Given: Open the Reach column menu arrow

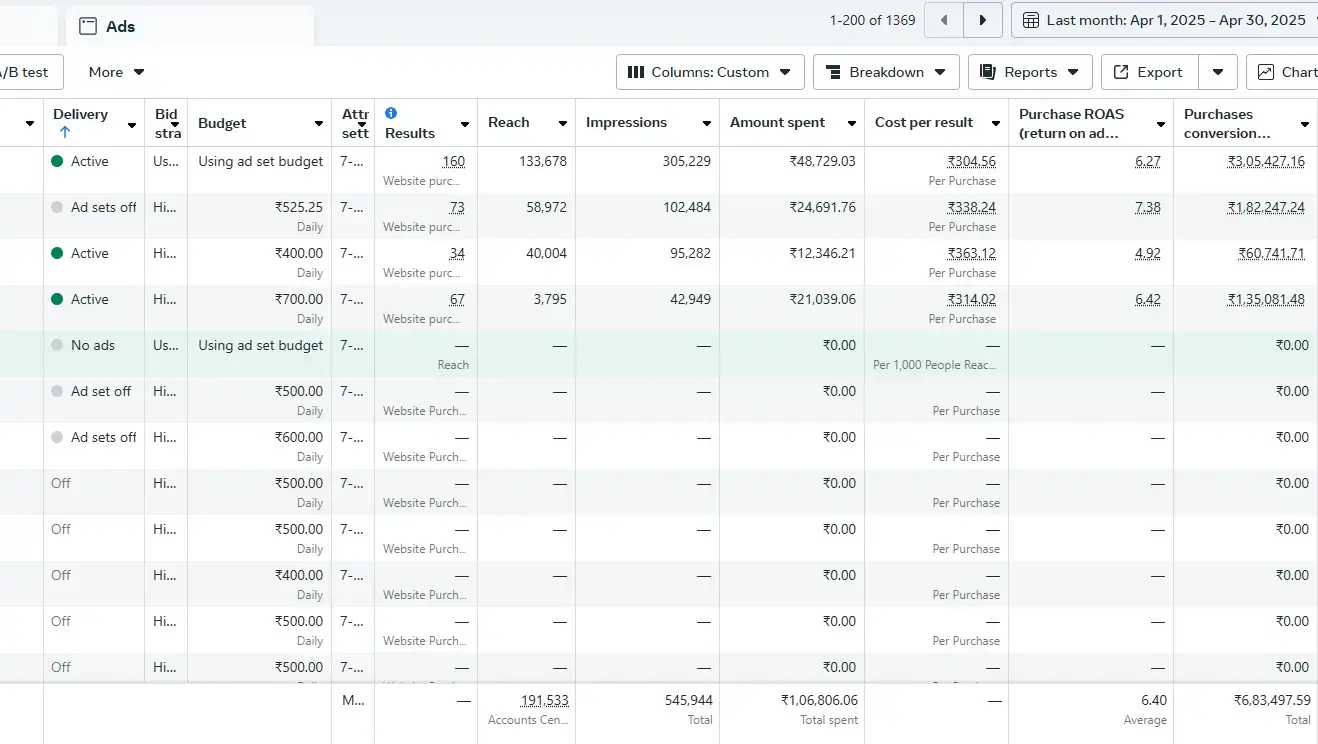Looking at the screenshot, I should click(562, 124).
